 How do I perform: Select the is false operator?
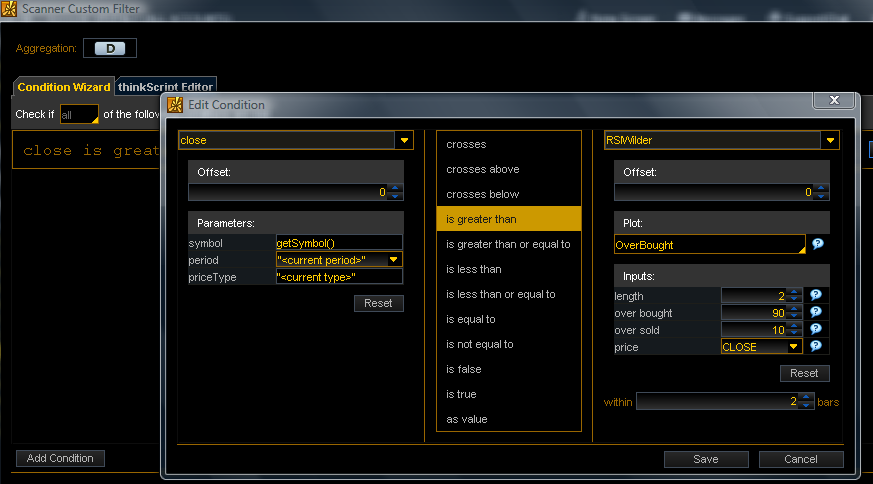[x=509, y=369]
